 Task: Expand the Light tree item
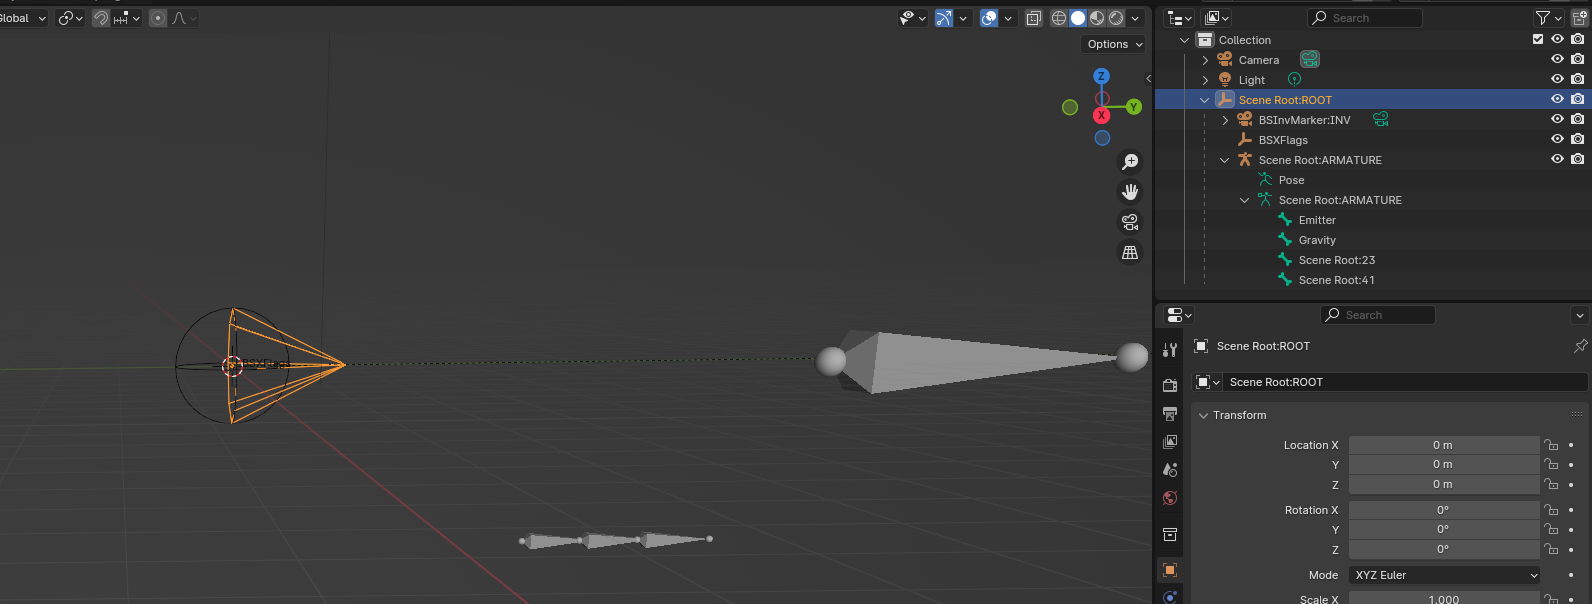pyautogui.click(x=1205, y=80)
